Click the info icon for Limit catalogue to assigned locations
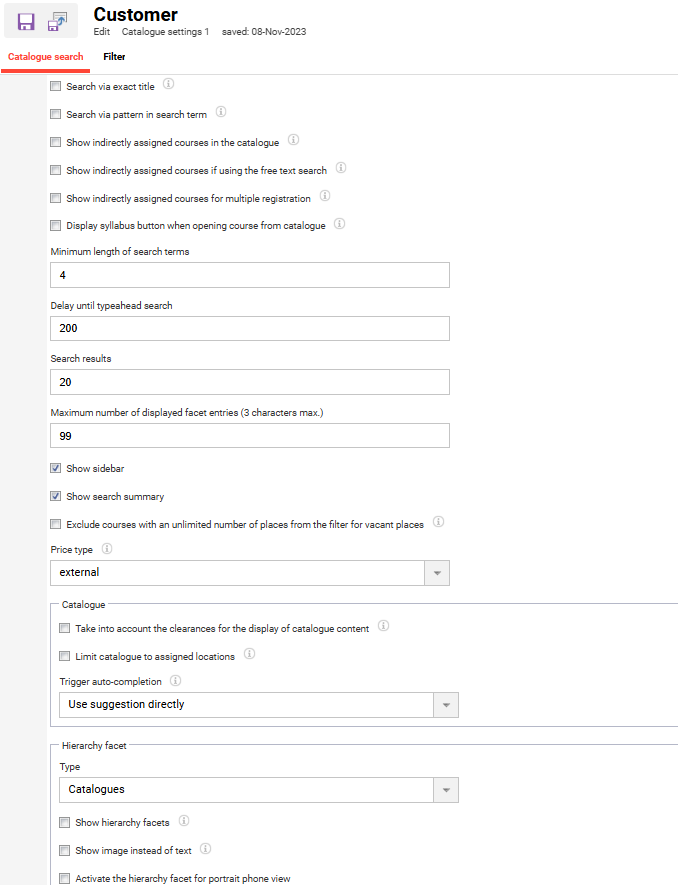The width and height of the screenshot is (678, 885). tap(249, 653)
